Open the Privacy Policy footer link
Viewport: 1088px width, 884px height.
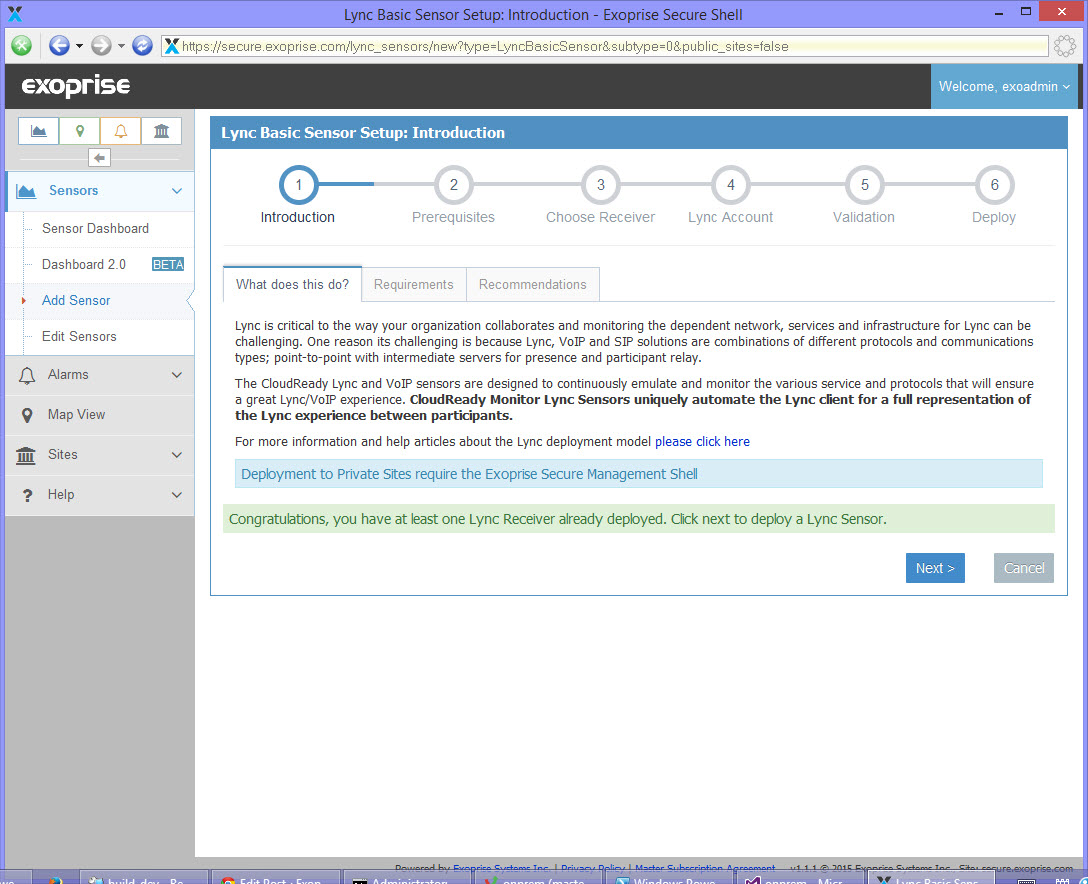click(593, 868)
